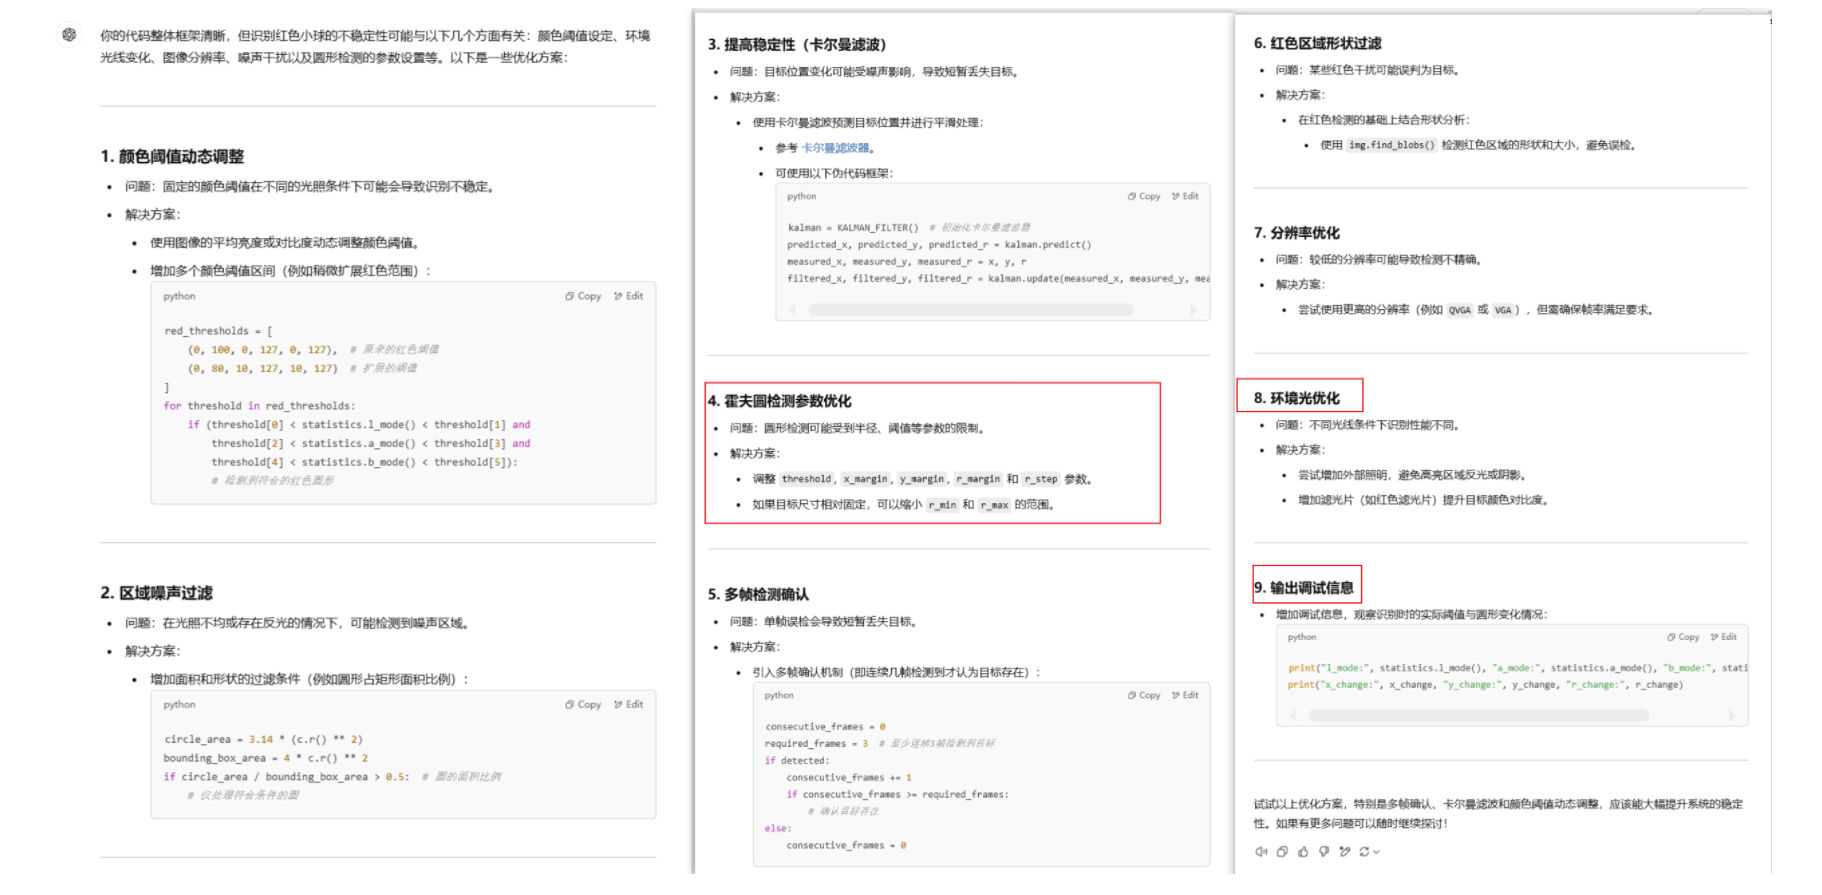Click the inline code y_margin
This screenshot has height=895, width=1822.
coord(922,479)
